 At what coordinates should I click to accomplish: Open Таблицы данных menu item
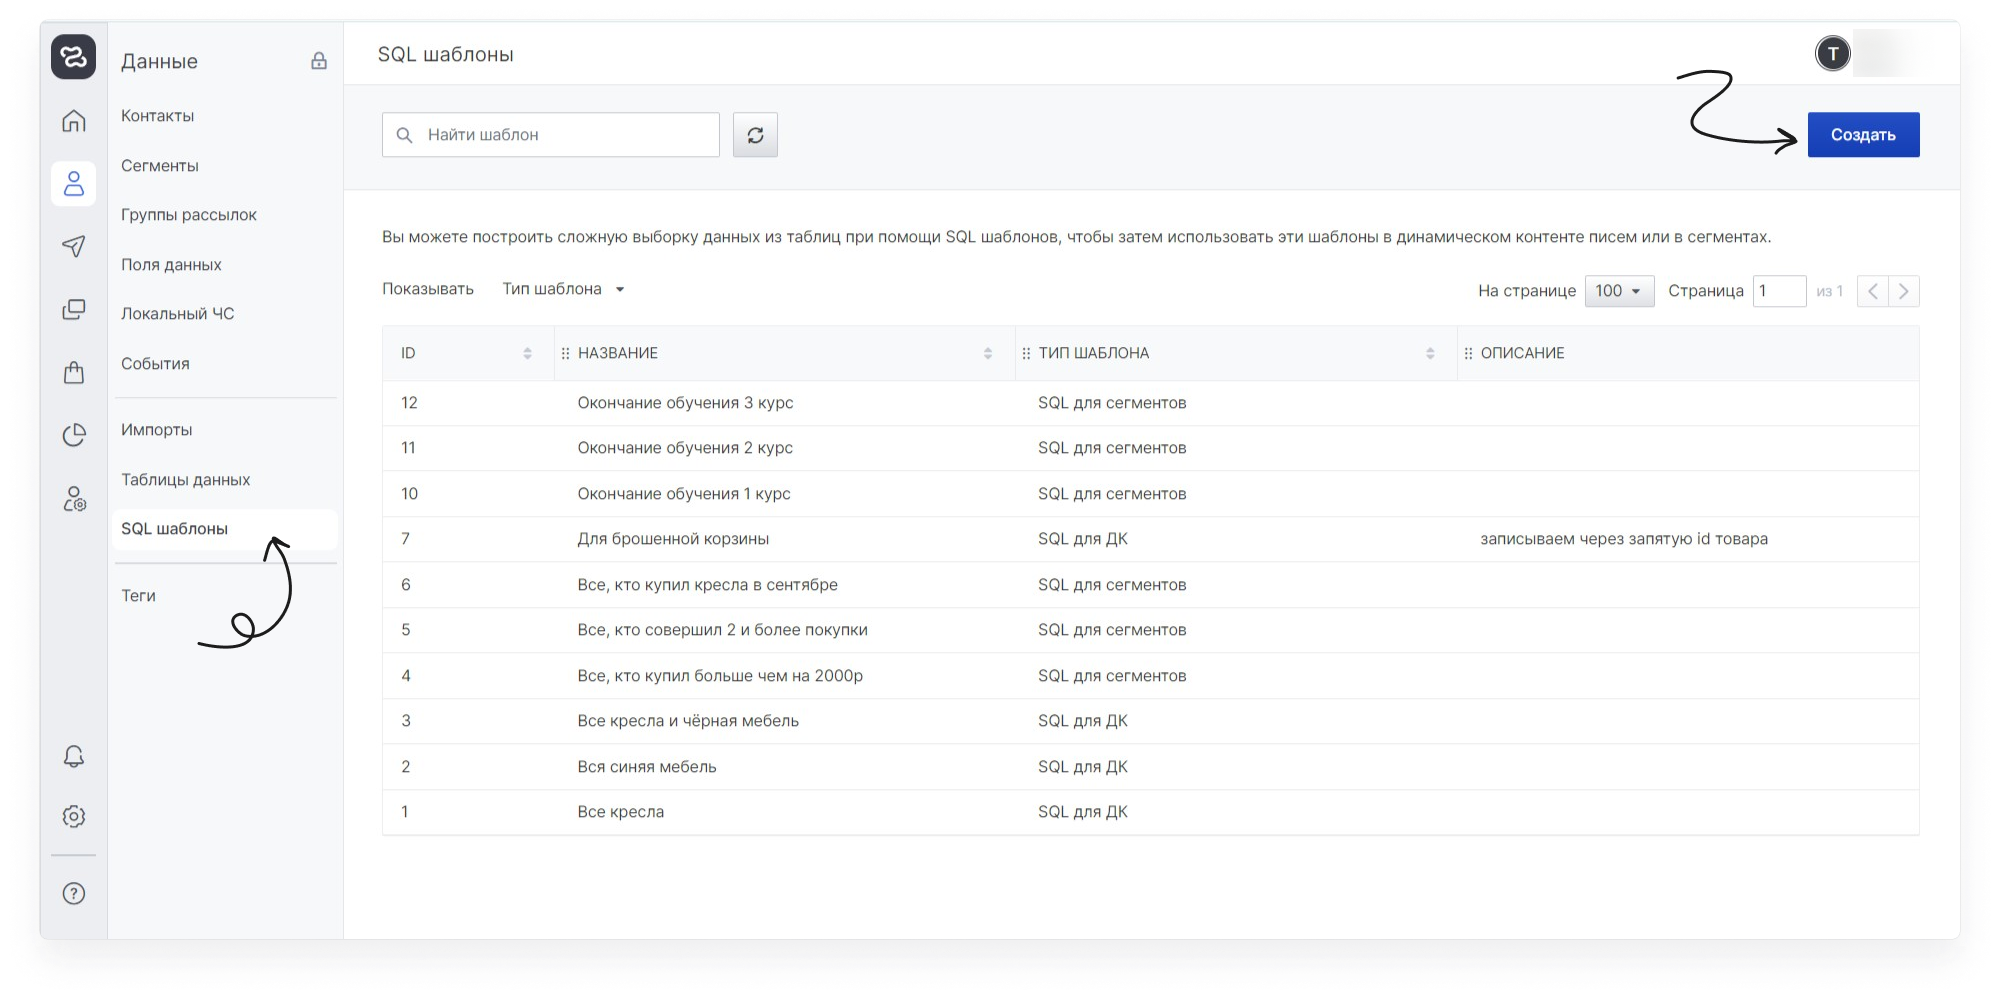tap(186, 480)
